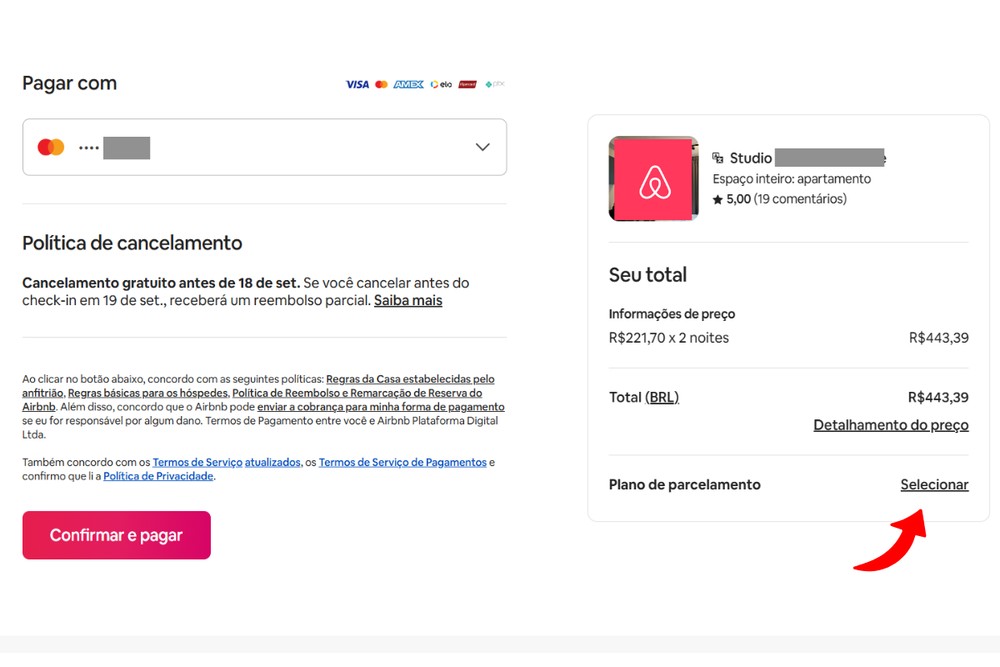Click Saiba mais about cancellation policy
The image size is (1000, 667).
point(408,300)
